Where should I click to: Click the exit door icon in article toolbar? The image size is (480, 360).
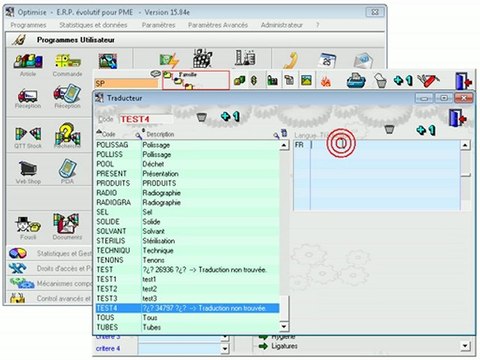[x=463, y=81]
